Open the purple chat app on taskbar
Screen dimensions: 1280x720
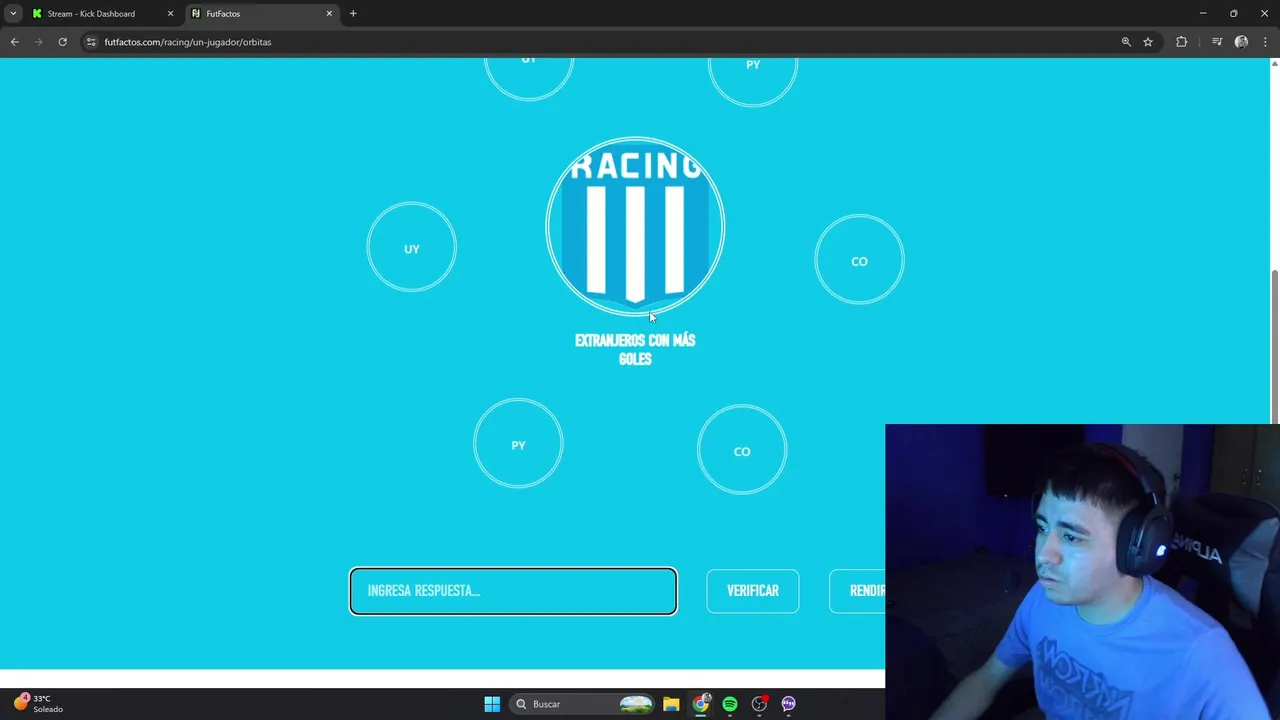click(788, 704)
